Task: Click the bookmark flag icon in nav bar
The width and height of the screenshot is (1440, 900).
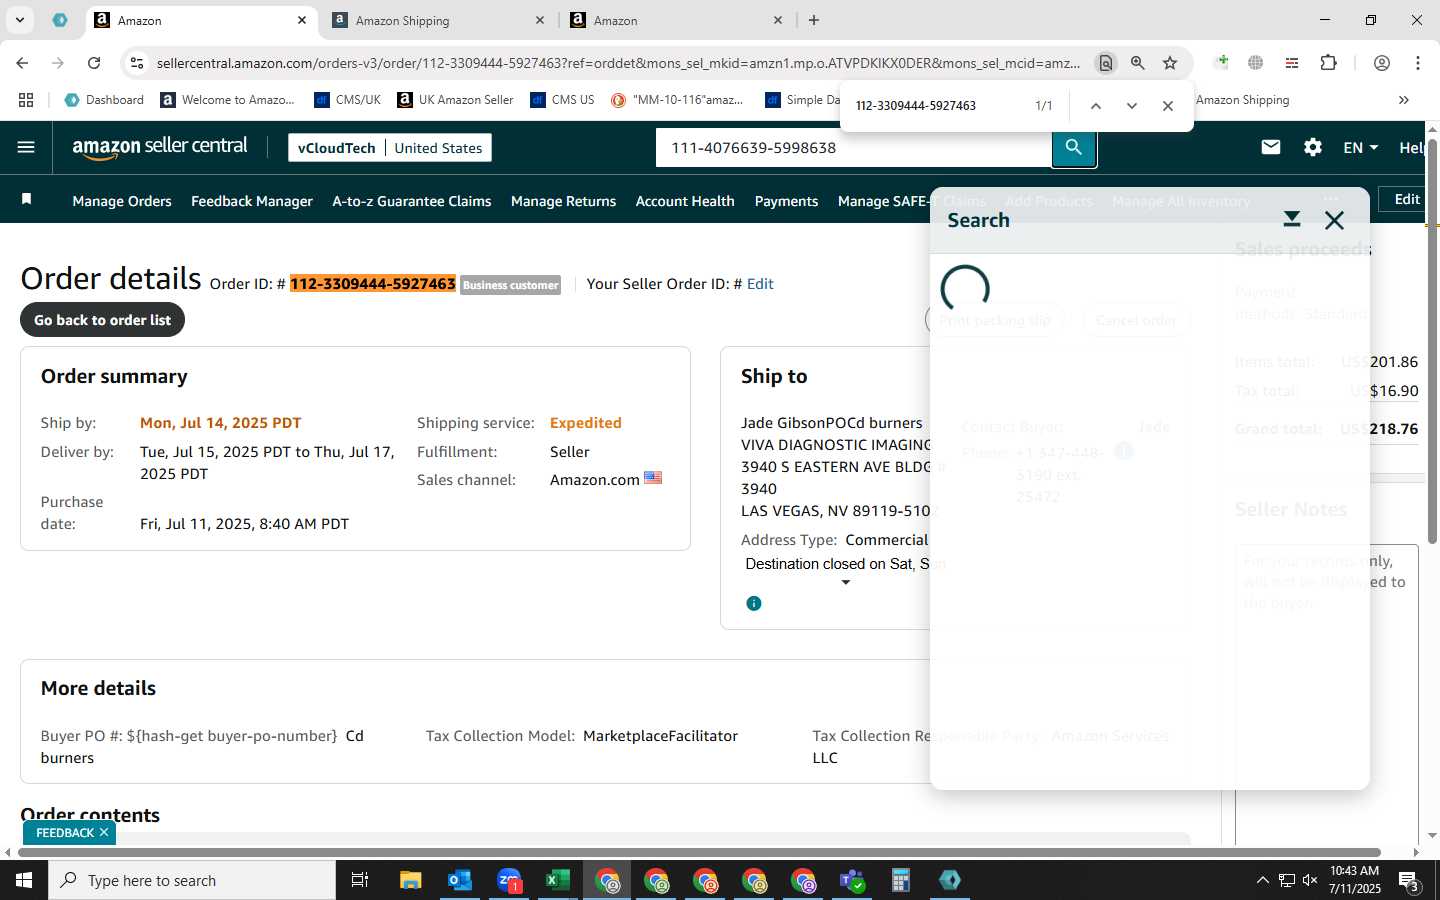Action: [x=27, y=199]
